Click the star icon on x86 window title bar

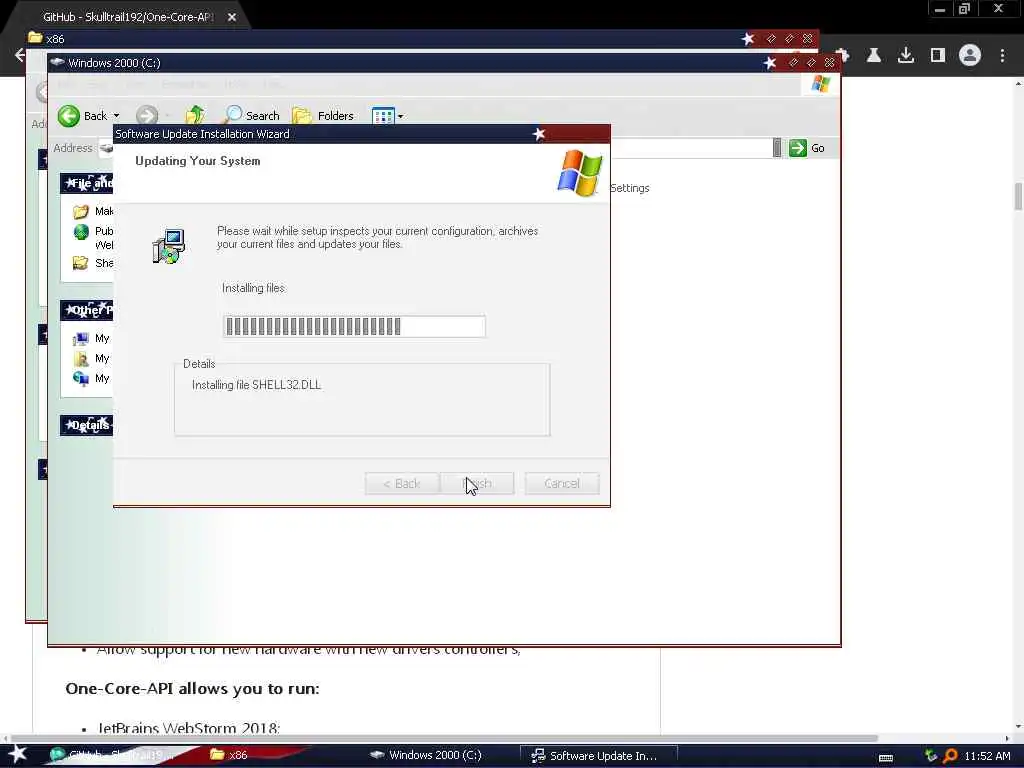point(748,39)
